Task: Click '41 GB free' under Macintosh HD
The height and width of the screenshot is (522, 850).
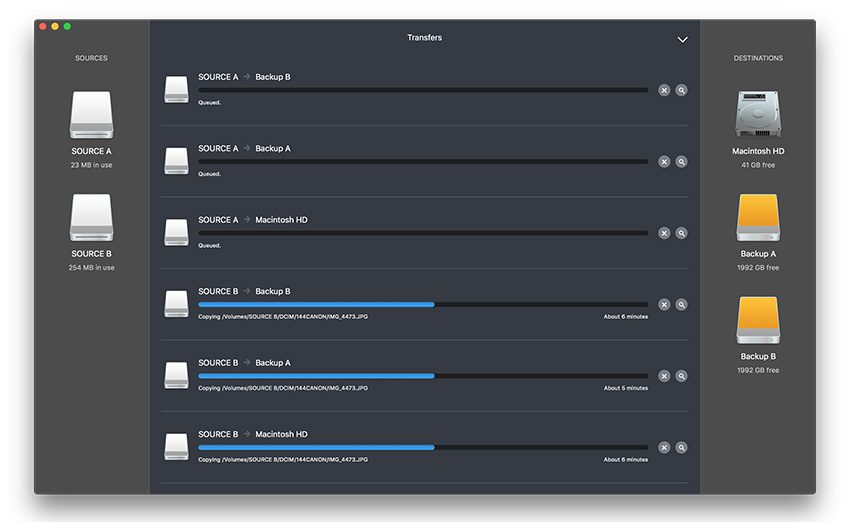Action: (758, 165)
